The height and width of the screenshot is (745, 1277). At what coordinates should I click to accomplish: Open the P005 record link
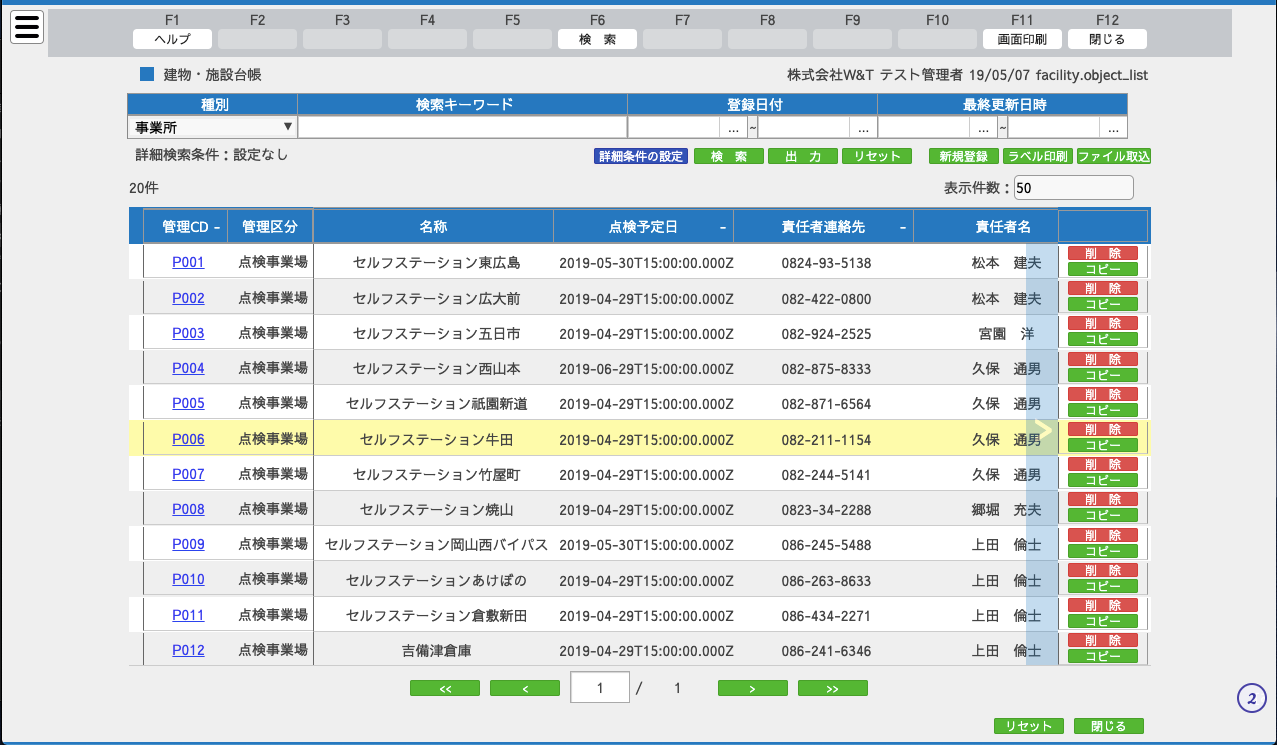pyautogui.click(x=188, y=403)
